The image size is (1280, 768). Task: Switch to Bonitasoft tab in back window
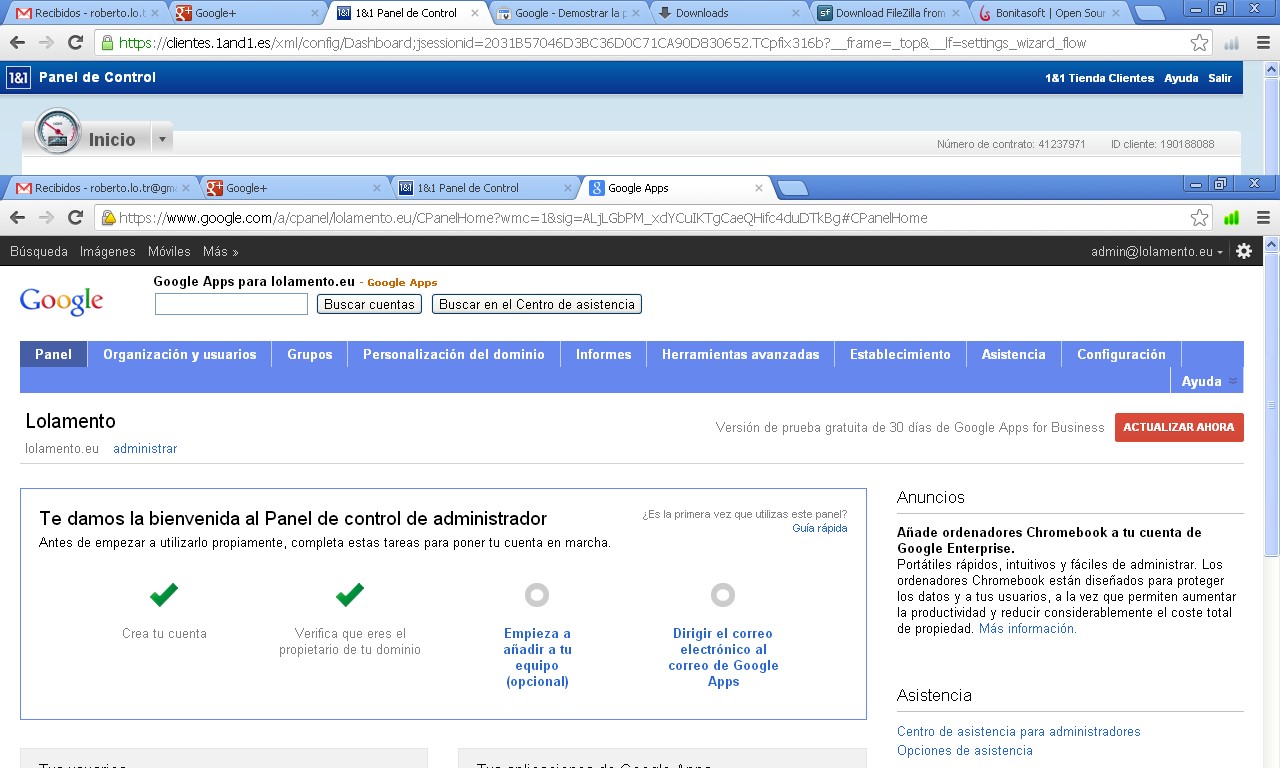point(1050,13)
